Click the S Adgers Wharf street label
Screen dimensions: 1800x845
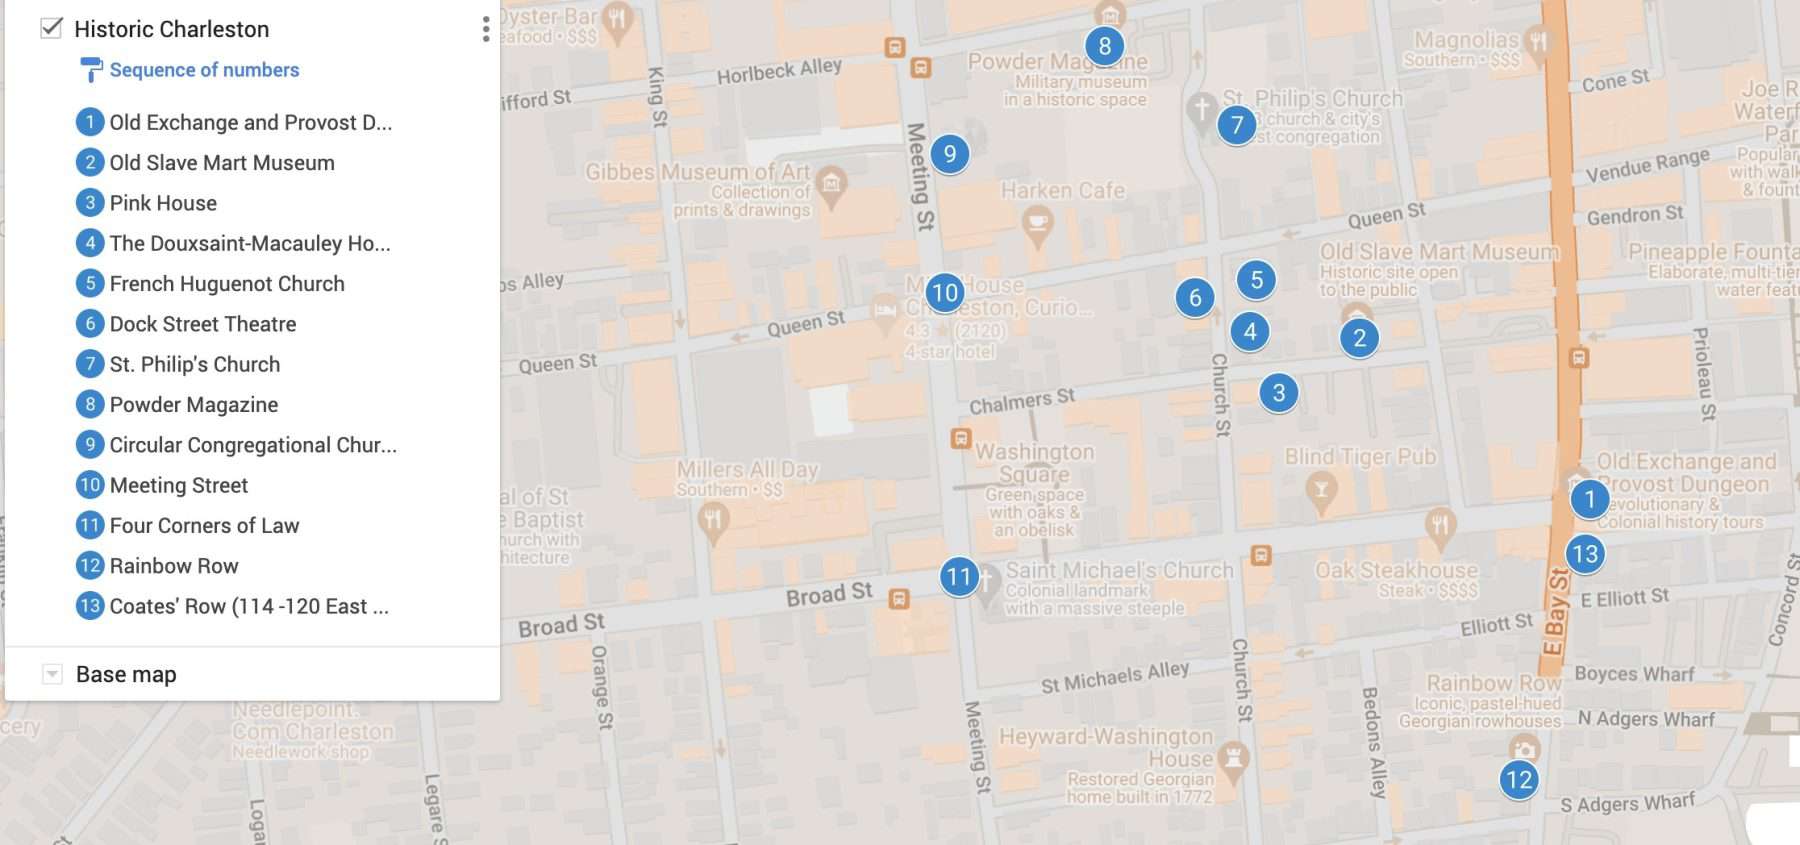(1628, 802)
